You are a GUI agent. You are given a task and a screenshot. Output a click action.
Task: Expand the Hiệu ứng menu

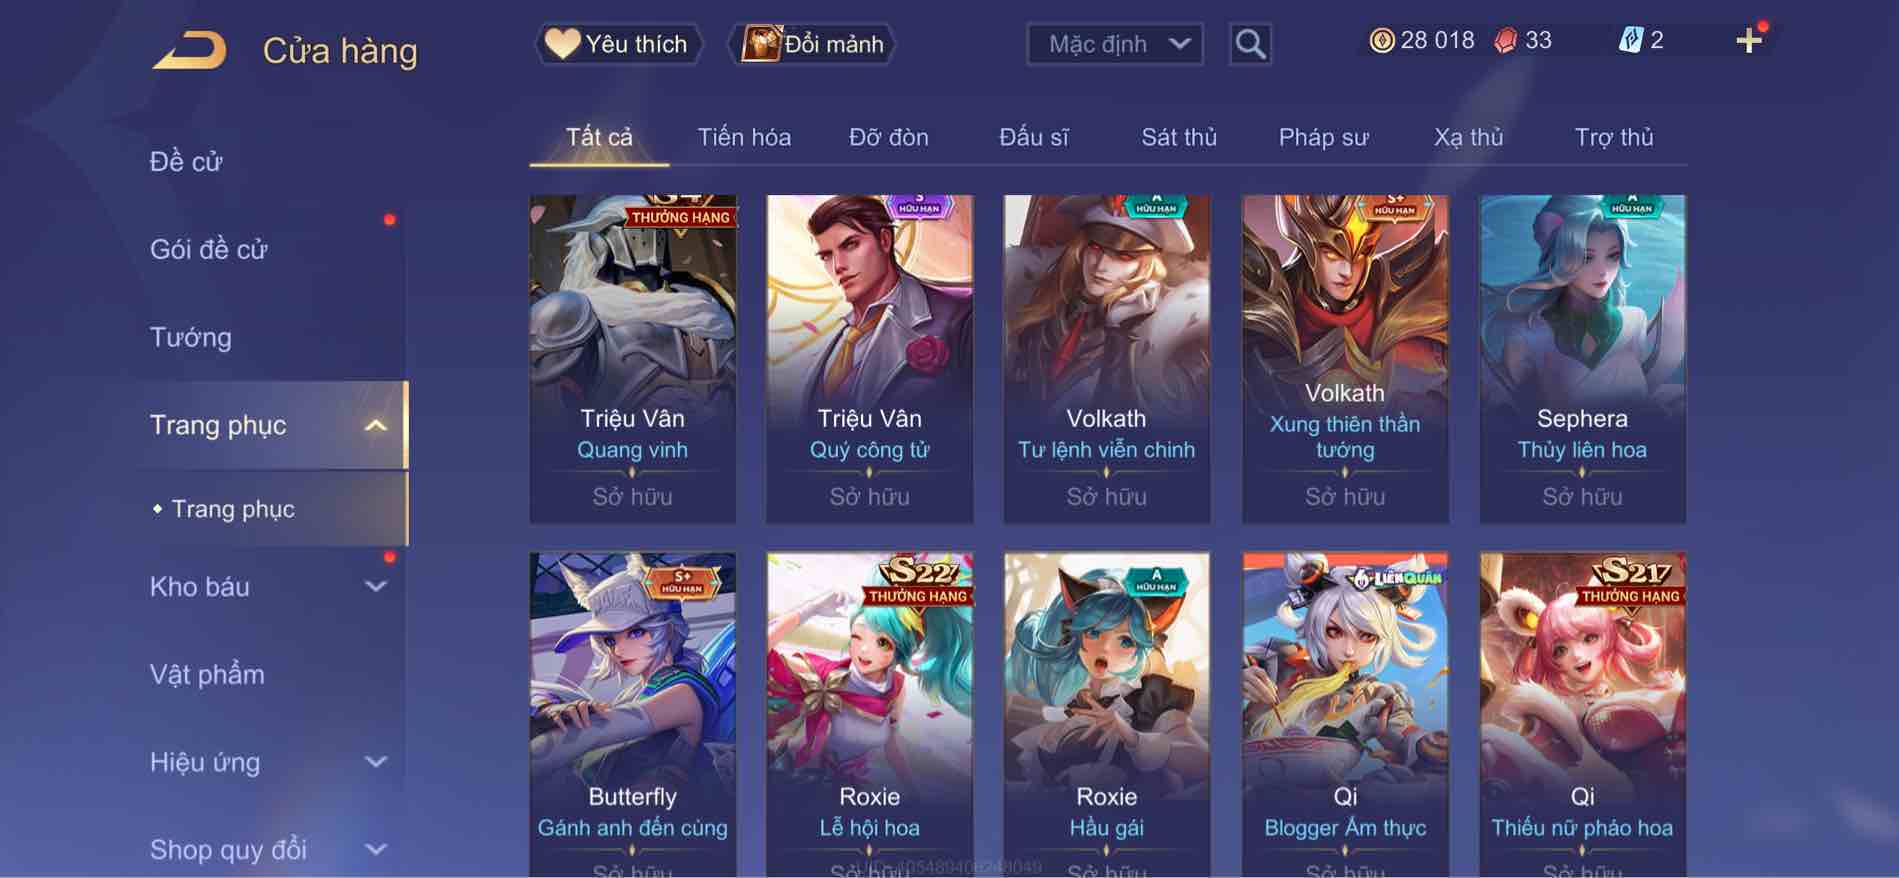pos(375,762)
